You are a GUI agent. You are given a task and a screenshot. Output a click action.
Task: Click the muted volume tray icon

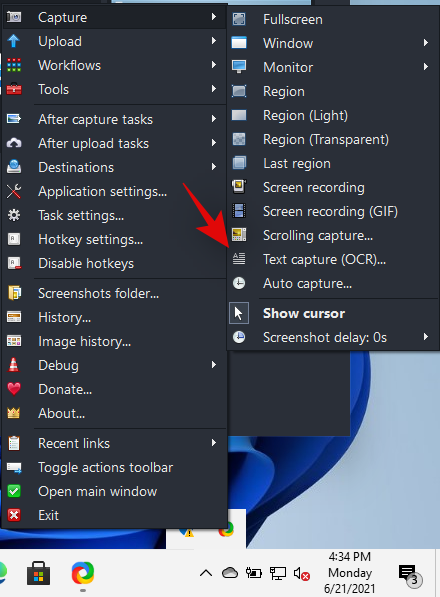pos(301,573)
